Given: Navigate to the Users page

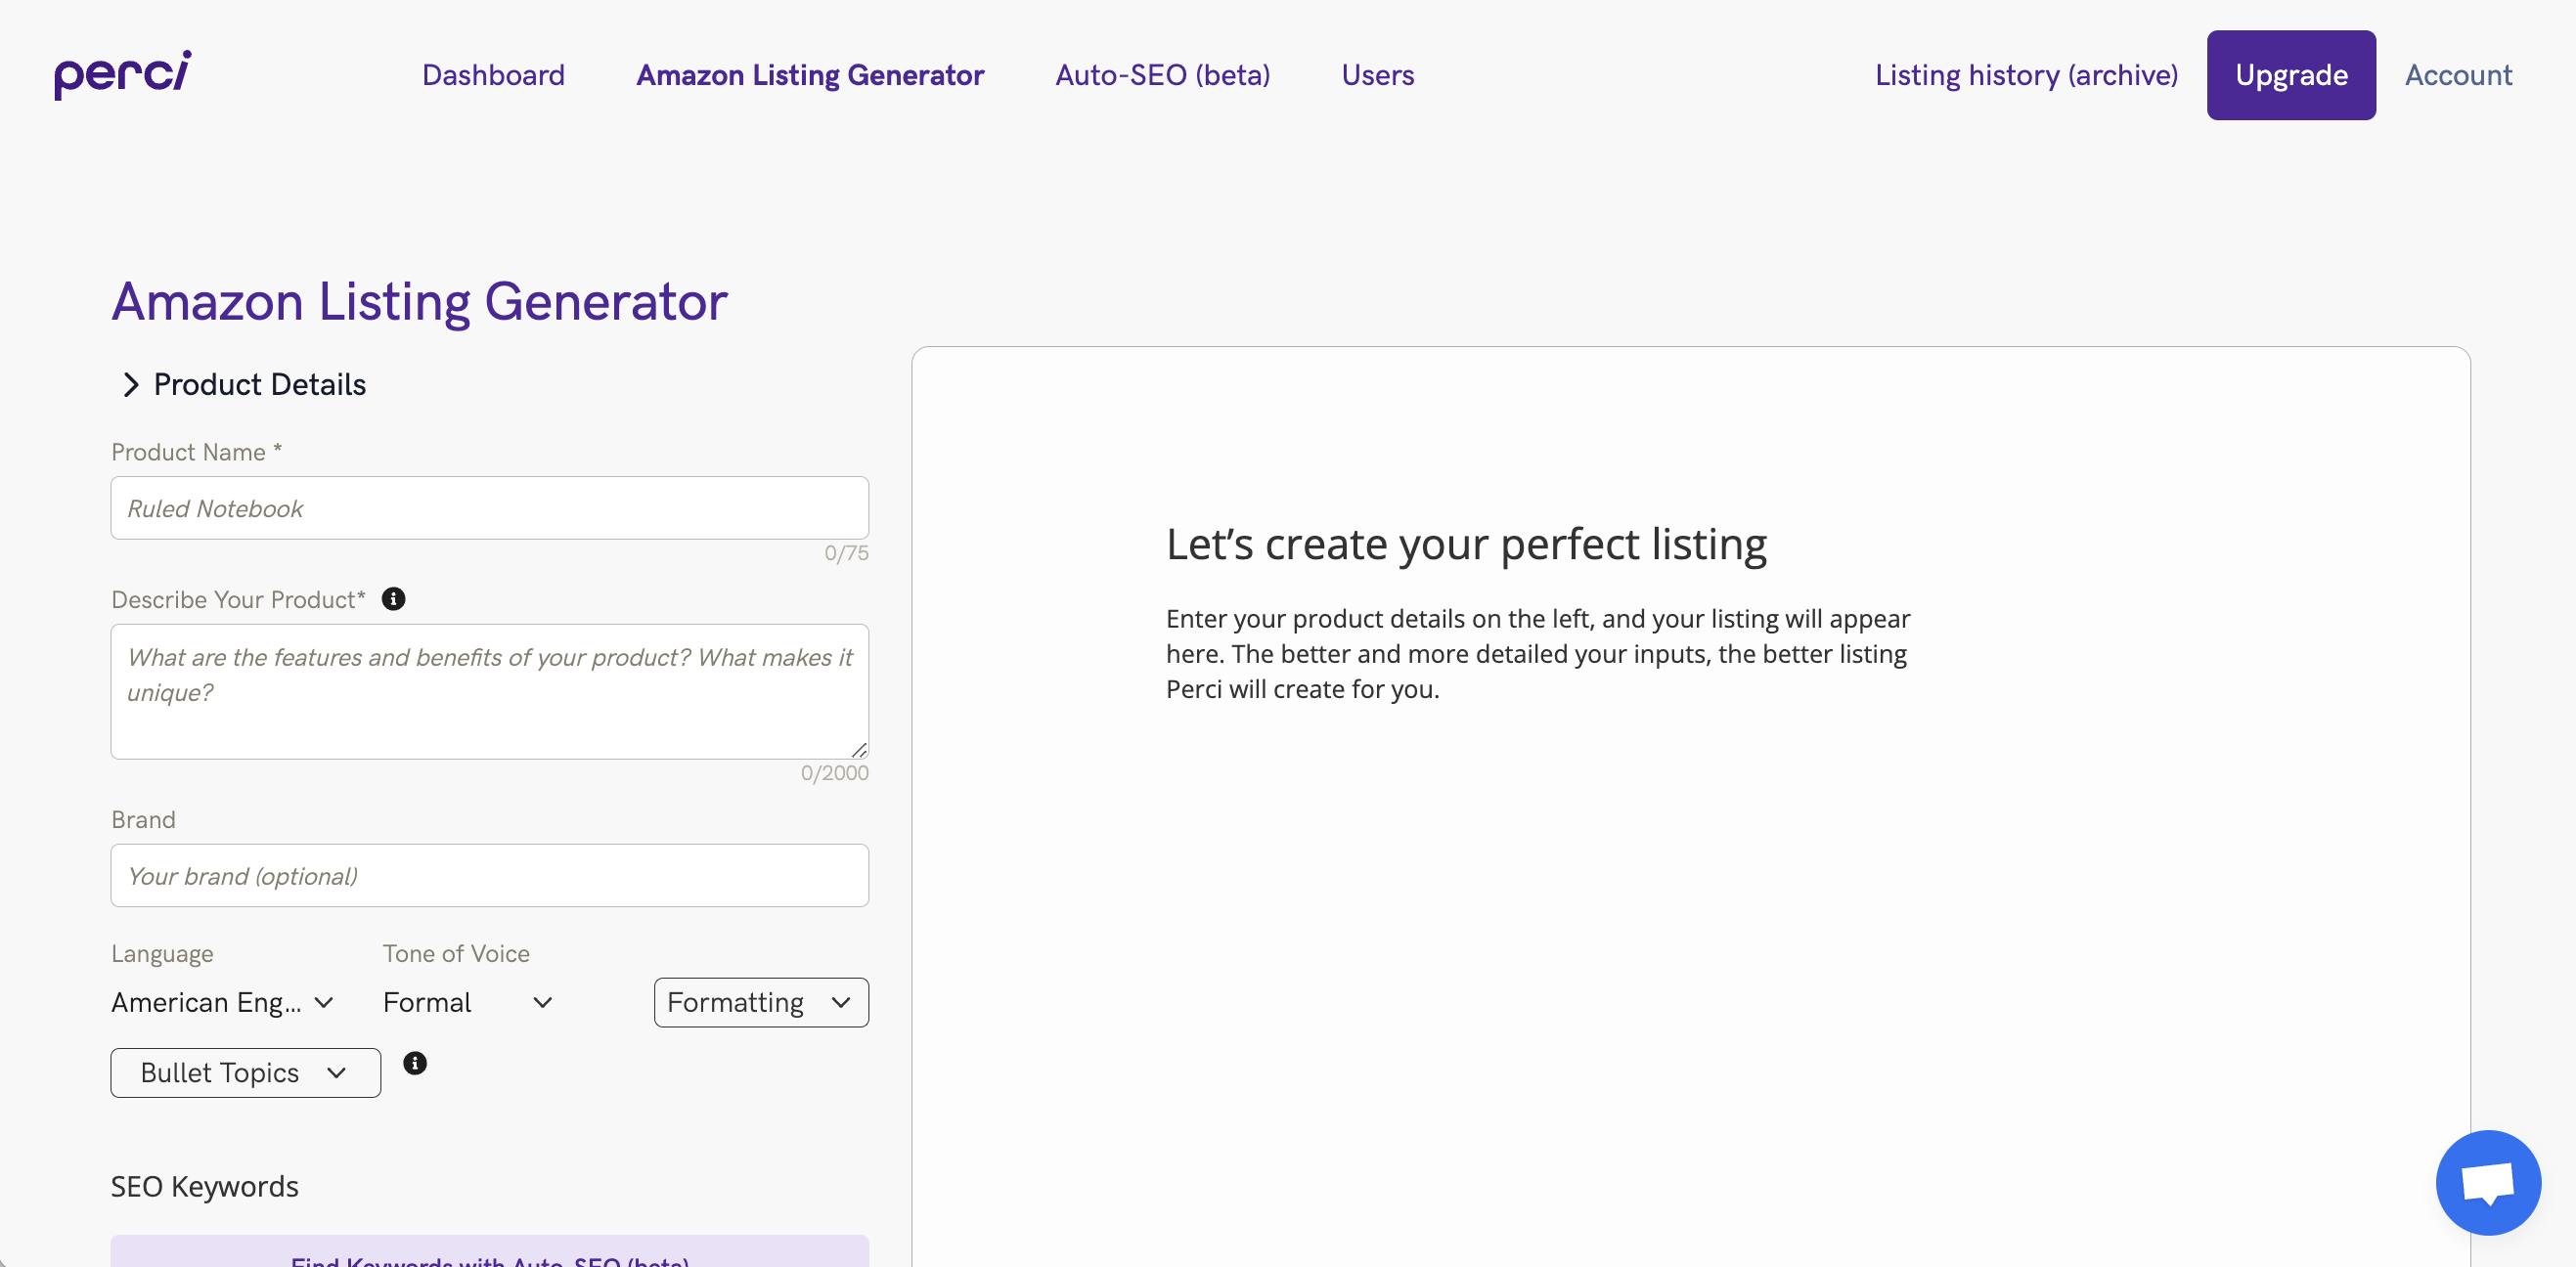Looking at the screenshot, I should click(1377, 75).
